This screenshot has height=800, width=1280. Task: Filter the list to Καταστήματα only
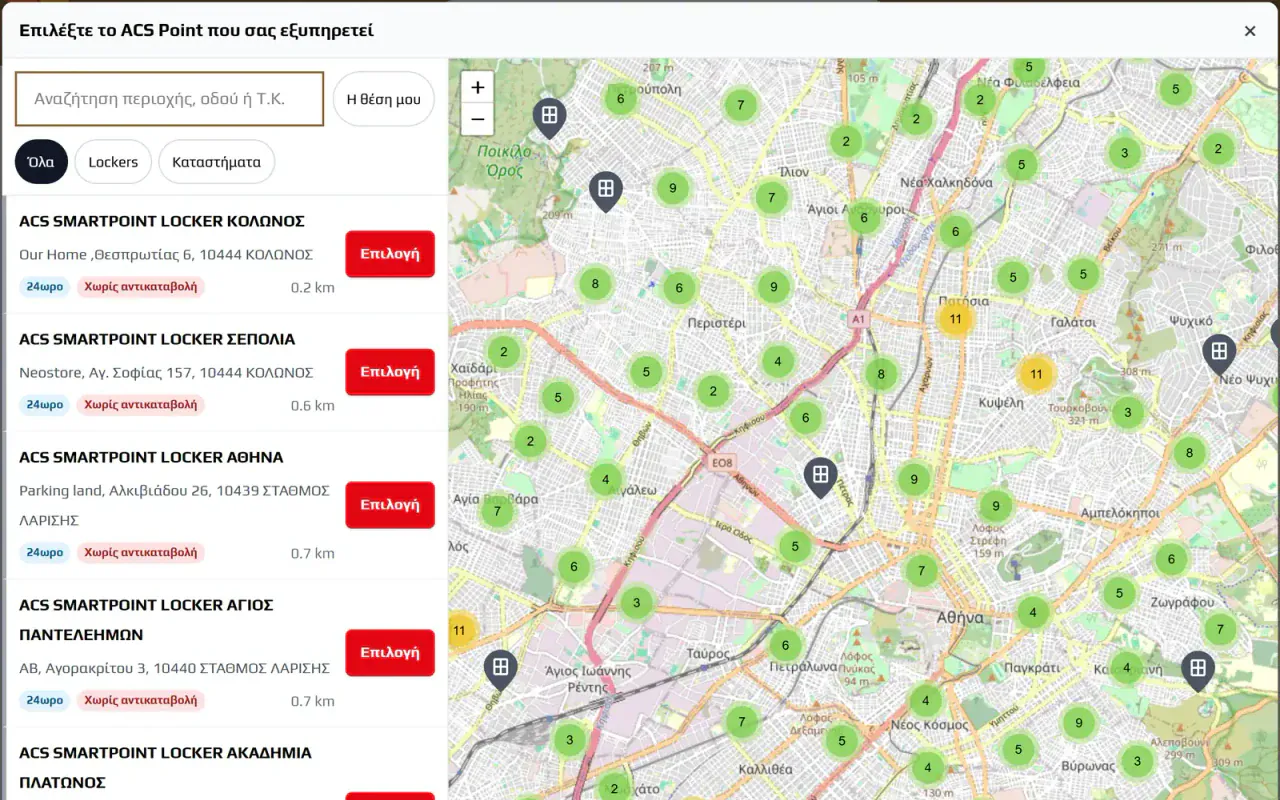tap(216, 162)
